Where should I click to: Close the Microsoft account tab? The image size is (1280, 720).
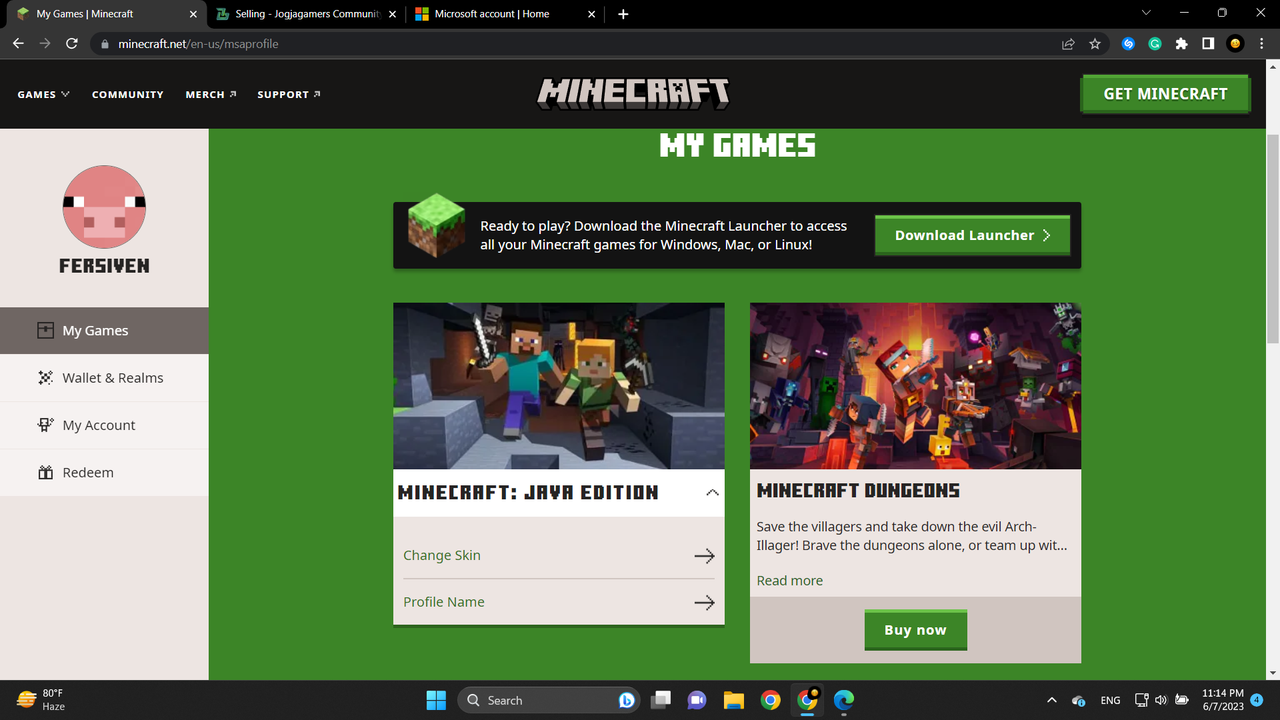[x=592, y=14]
